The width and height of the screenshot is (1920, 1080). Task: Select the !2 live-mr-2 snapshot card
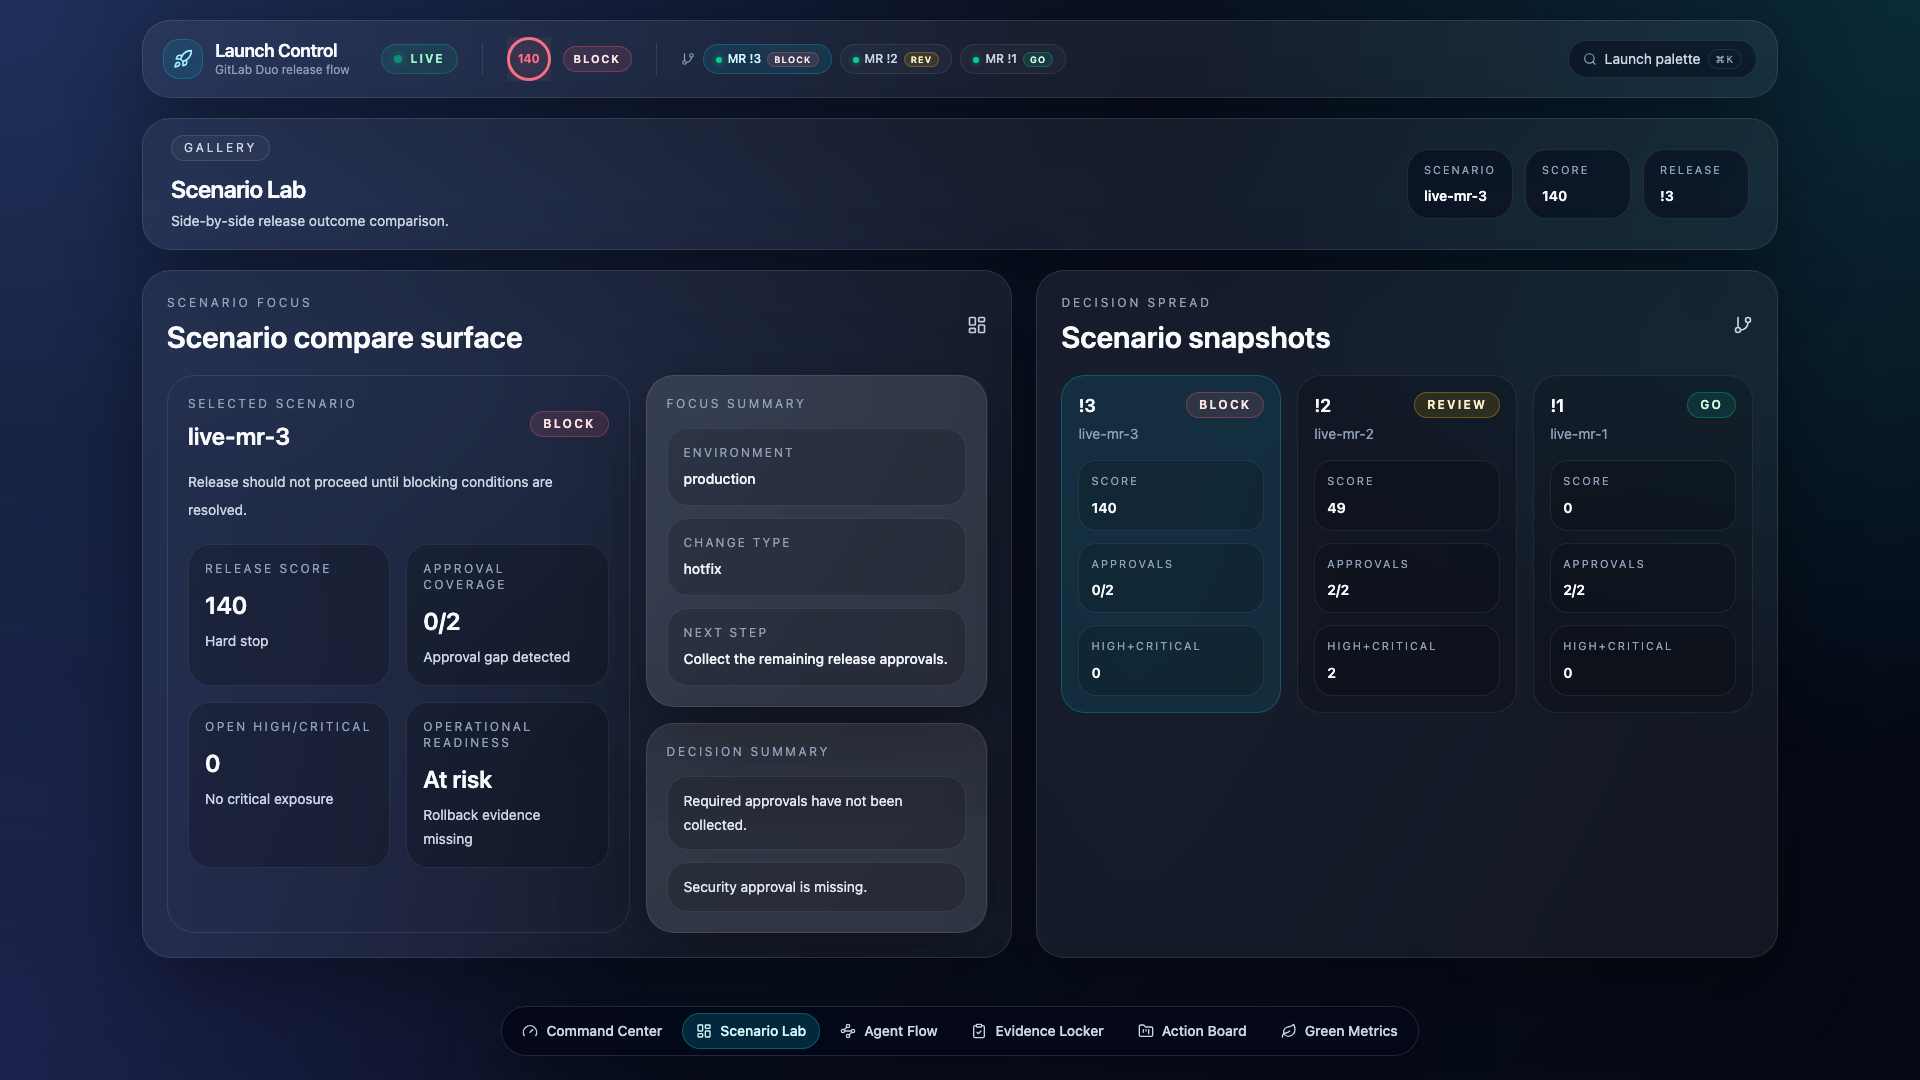(1406, 543)
